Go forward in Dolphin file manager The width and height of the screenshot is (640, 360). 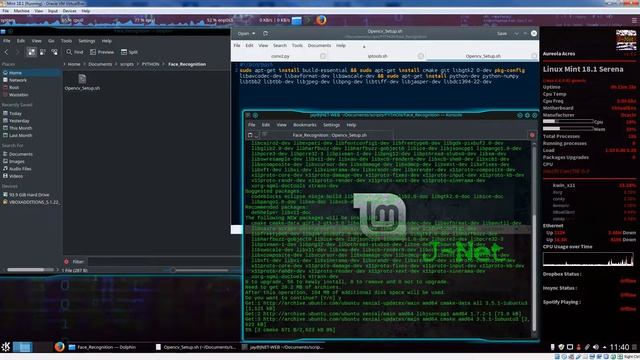[18, 52]
